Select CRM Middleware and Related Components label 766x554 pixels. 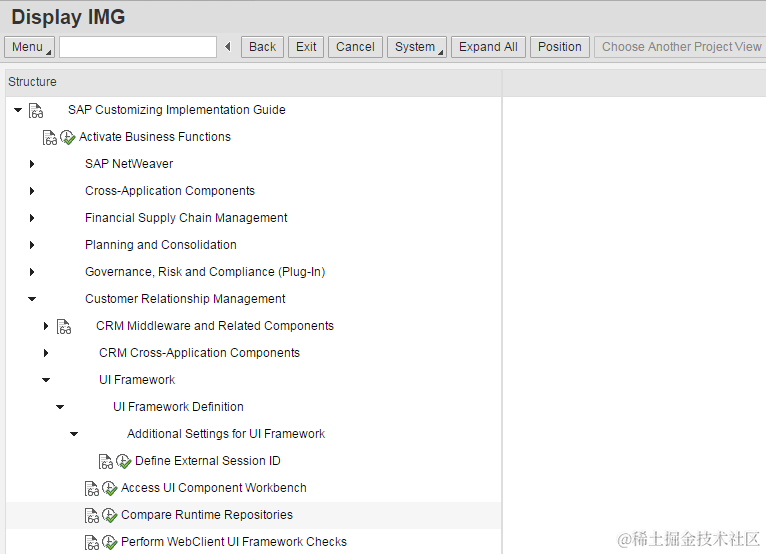point(215,326)
